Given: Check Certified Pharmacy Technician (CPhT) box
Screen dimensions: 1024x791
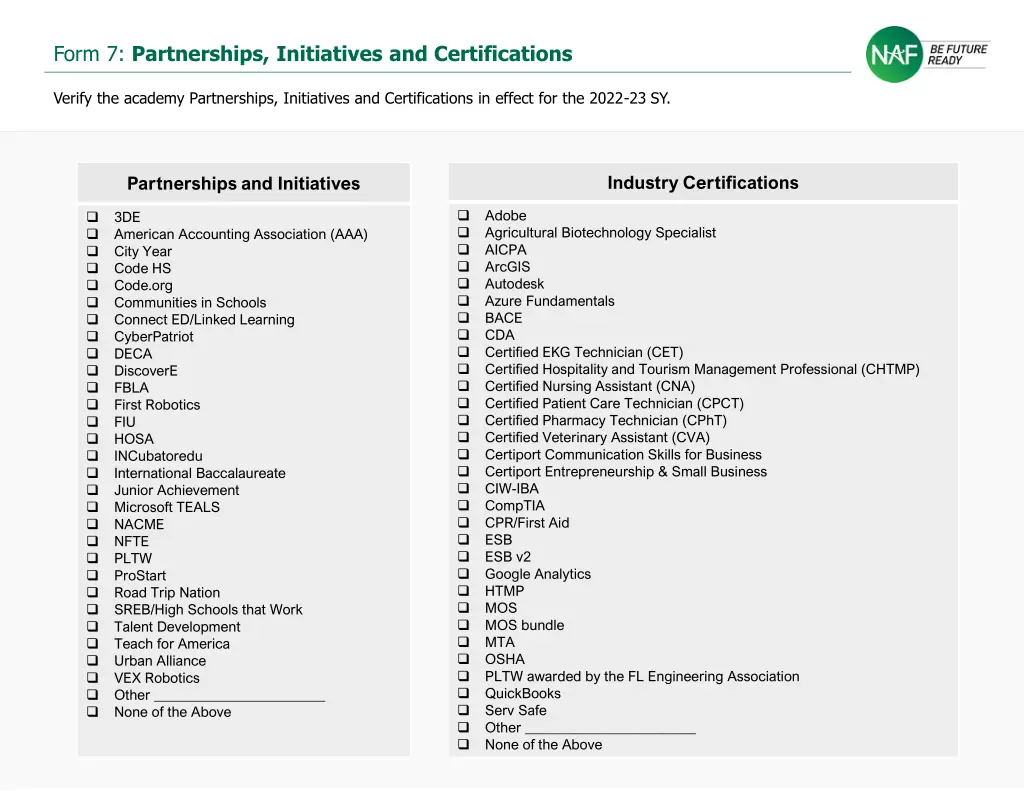Looking at the screenshot, I should (x=463, y=419).
